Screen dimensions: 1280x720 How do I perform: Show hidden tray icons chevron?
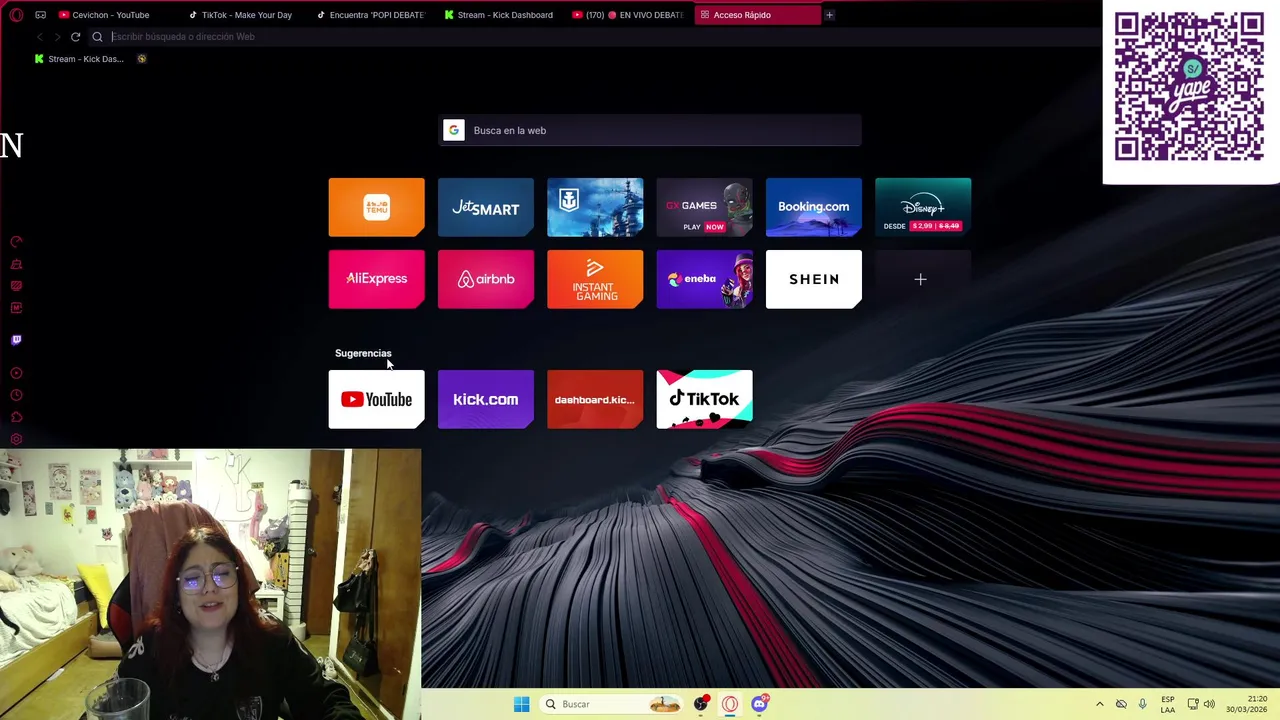click(x=1099, y=704)
